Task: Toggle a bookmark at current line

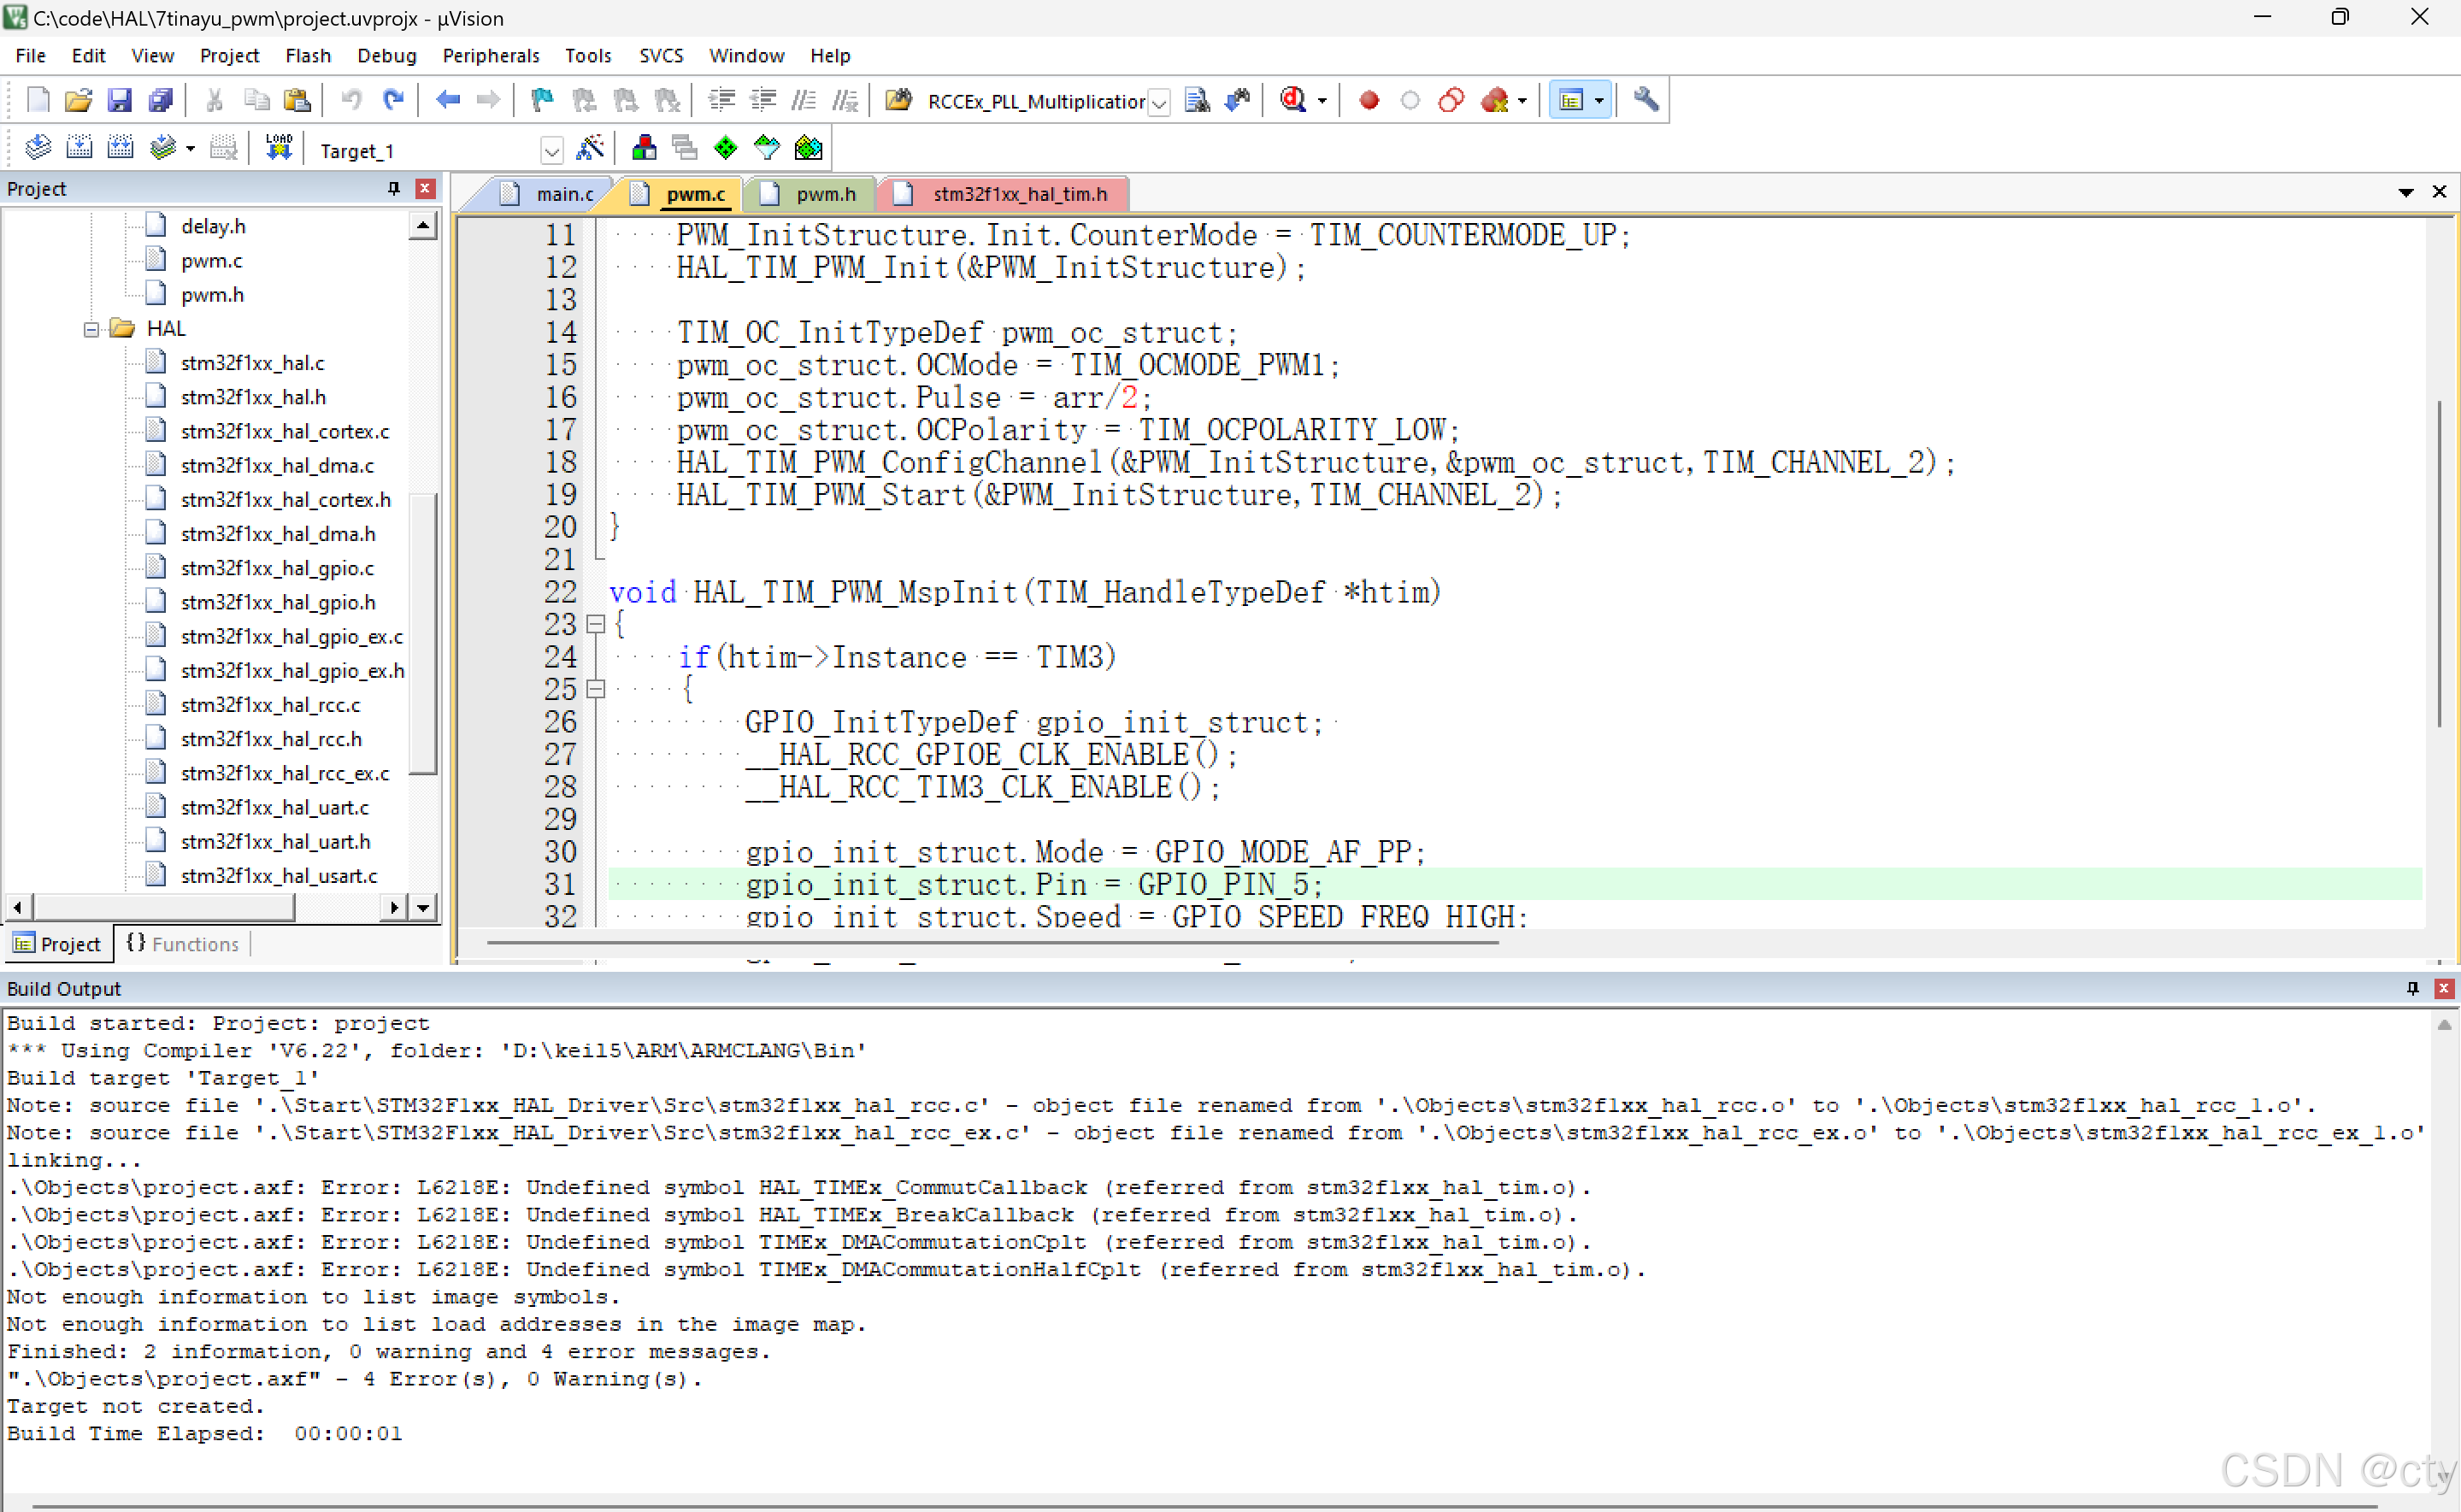Action: click(541, 100)
